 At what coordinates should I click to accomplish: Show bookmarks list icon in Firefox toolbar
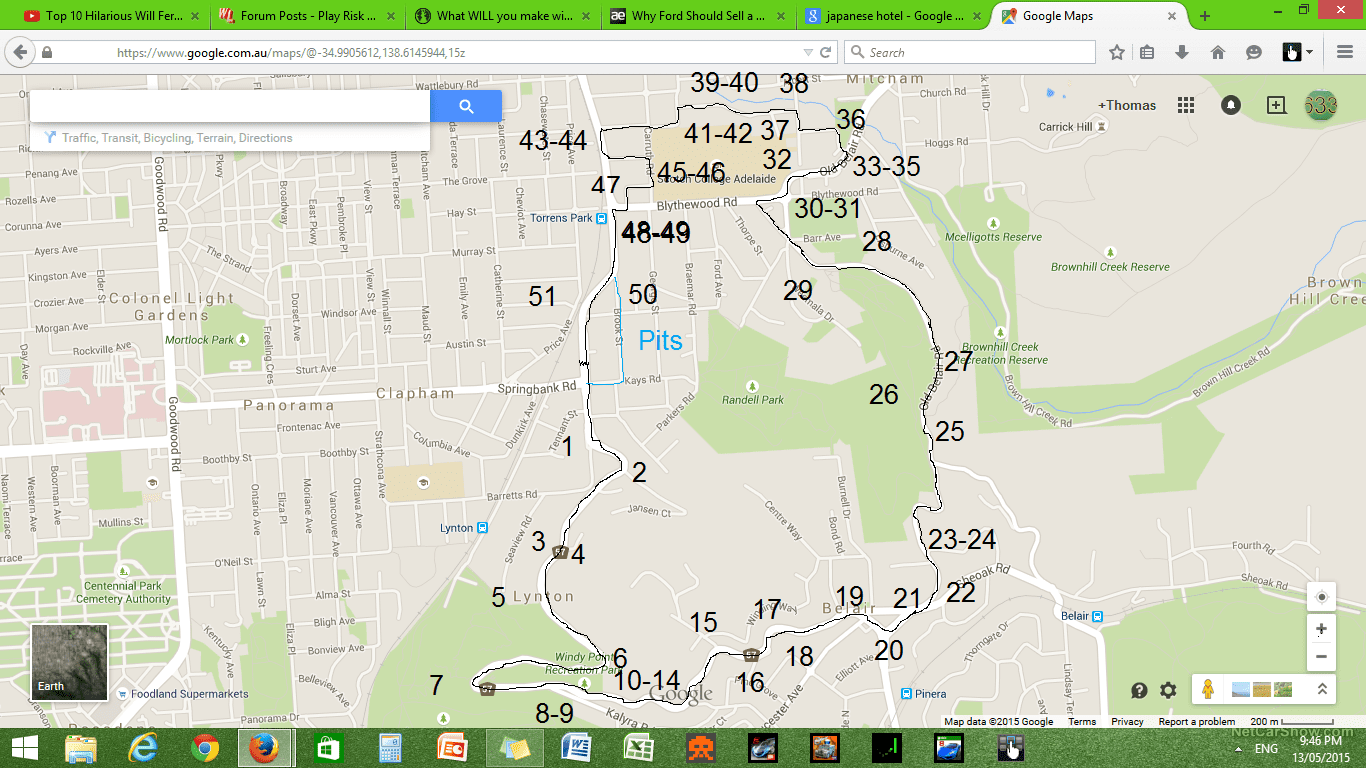point(1147,53)
